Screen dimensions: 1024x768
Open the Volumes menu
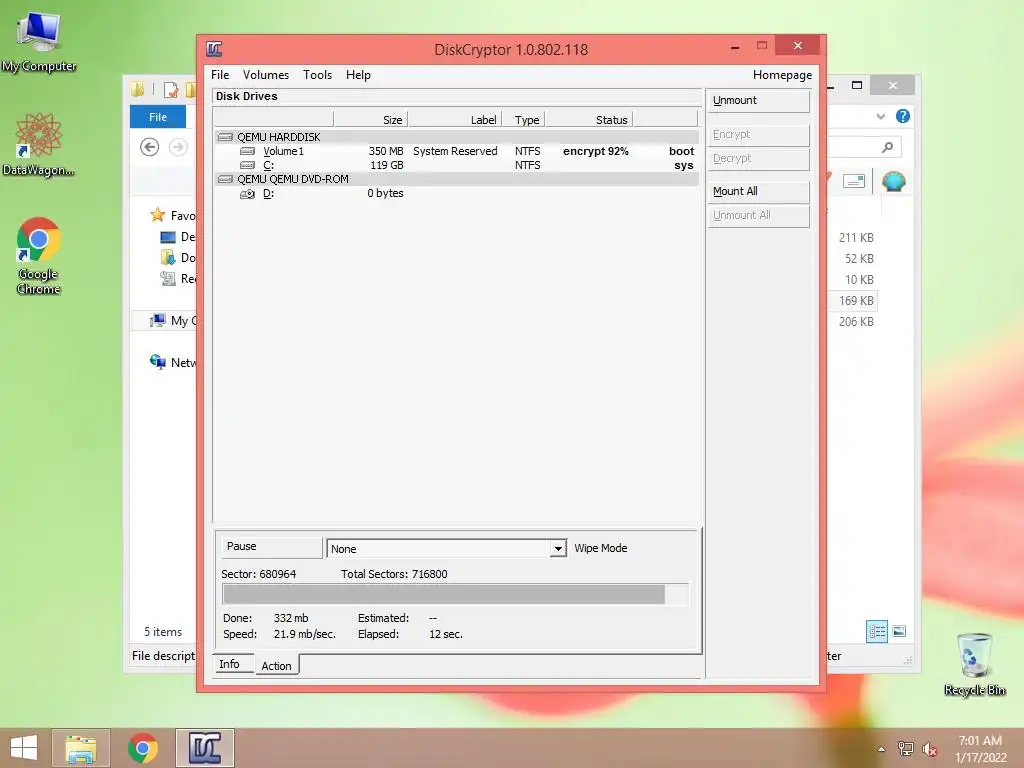point(266,75)
